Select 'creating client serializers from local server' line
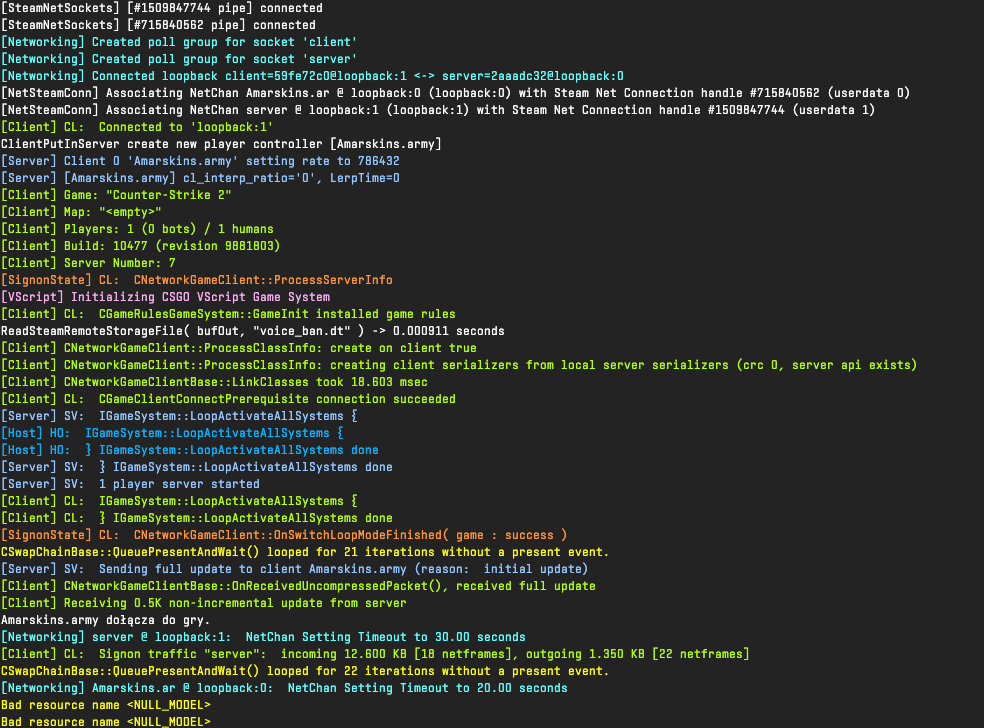This screenshot has width=984, height=728. click(459, 365)
